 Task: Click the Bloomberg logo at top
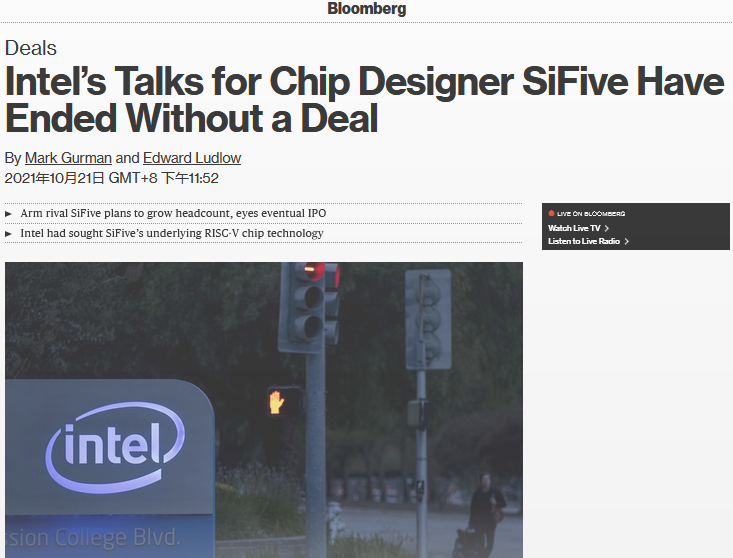(366, 8)
